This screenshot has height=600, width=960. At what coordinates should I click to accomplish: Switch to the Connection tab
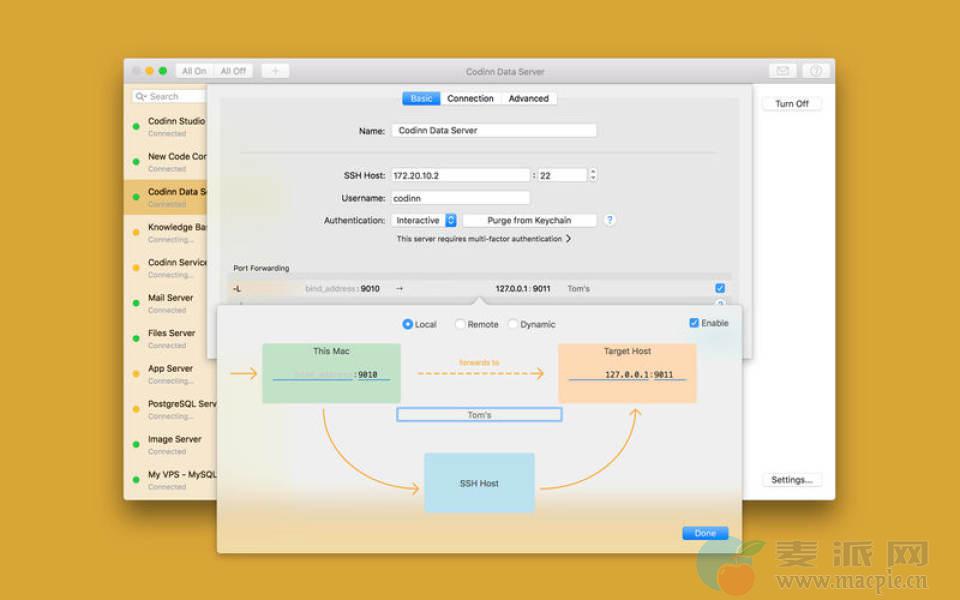coord(470,98)
